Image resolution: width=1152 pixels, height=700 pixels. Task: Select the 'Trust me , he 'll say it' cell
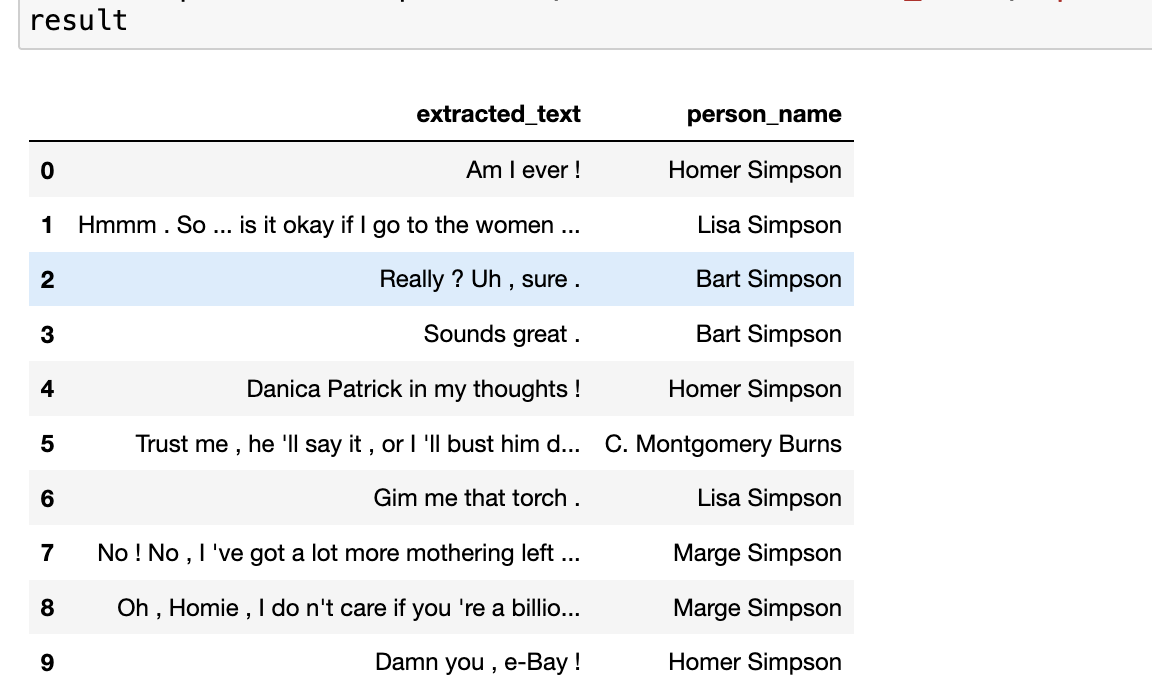point(358,444)
